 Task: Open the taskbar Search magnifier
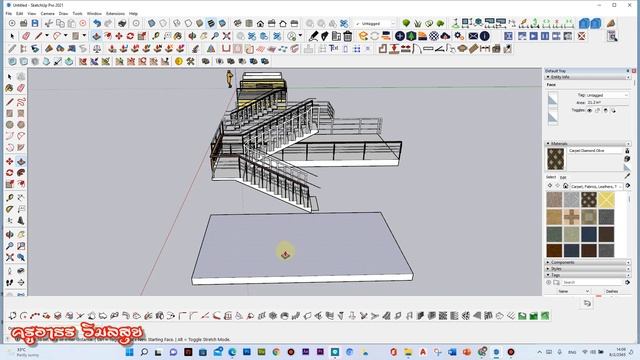(x=144, y=352)
